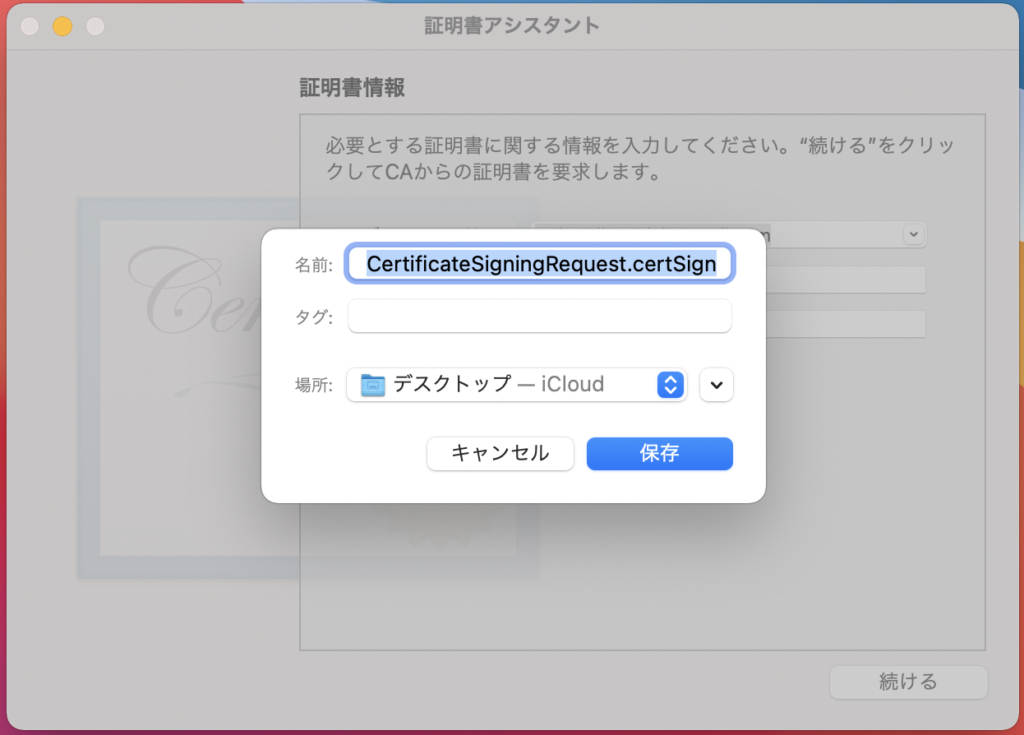This screenshot has height=735, width=1024.
Task: Click the 証明書アシスタント window title
Action: (x=512, y=26)
